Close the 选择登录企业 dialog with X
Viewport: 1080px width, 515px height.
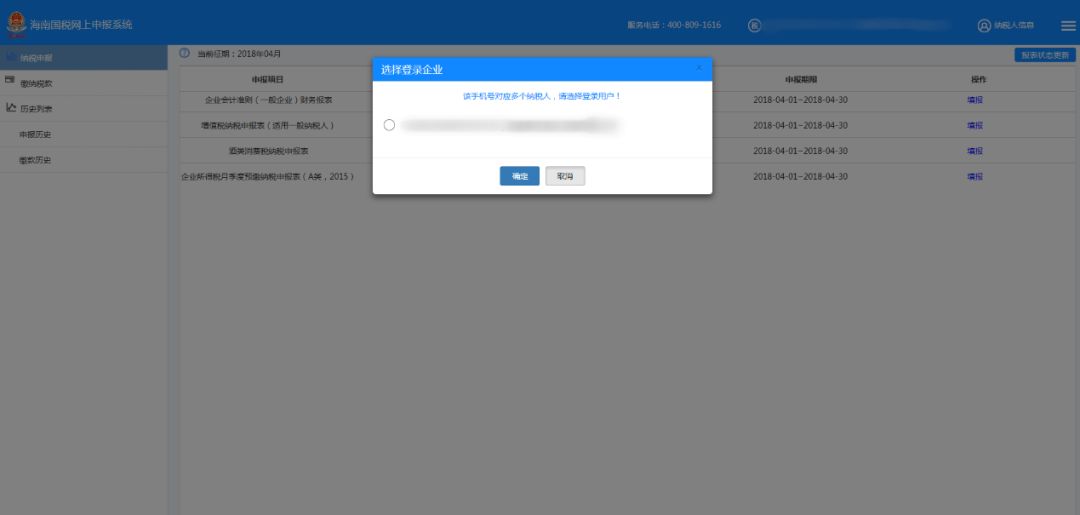(x=699, y=68)
